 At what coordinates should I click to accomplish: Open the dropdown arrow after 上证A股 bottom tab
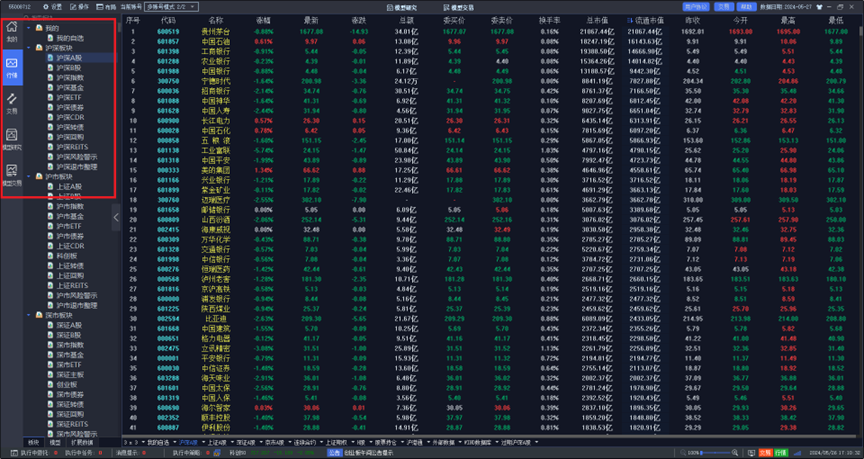231,442
